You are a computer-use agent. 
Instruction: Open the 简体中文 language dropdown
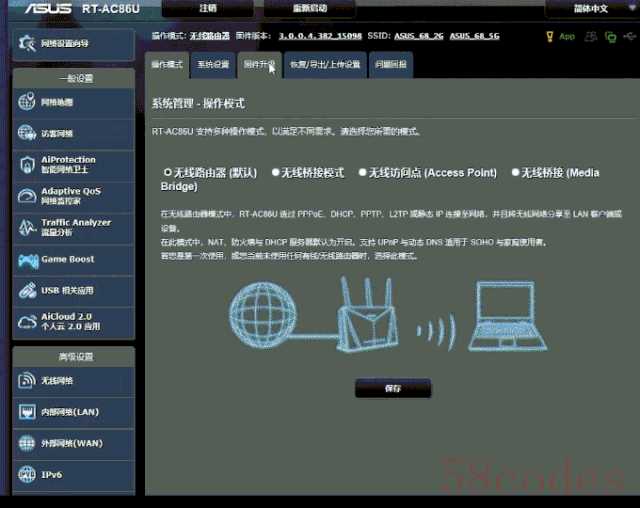[x=591, y=8]
